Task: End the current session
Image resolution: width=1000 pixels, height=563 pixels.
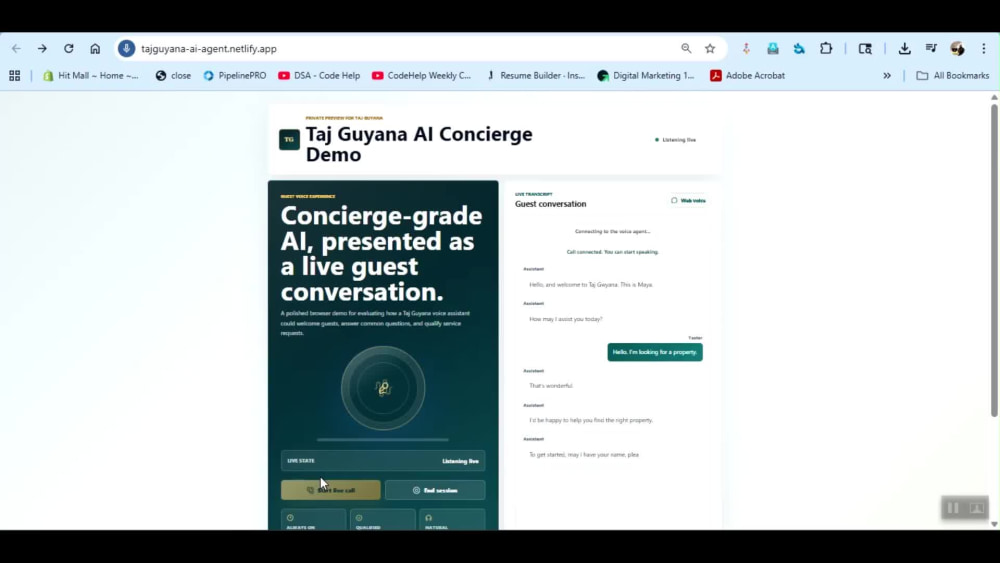Action: point(435,490)
